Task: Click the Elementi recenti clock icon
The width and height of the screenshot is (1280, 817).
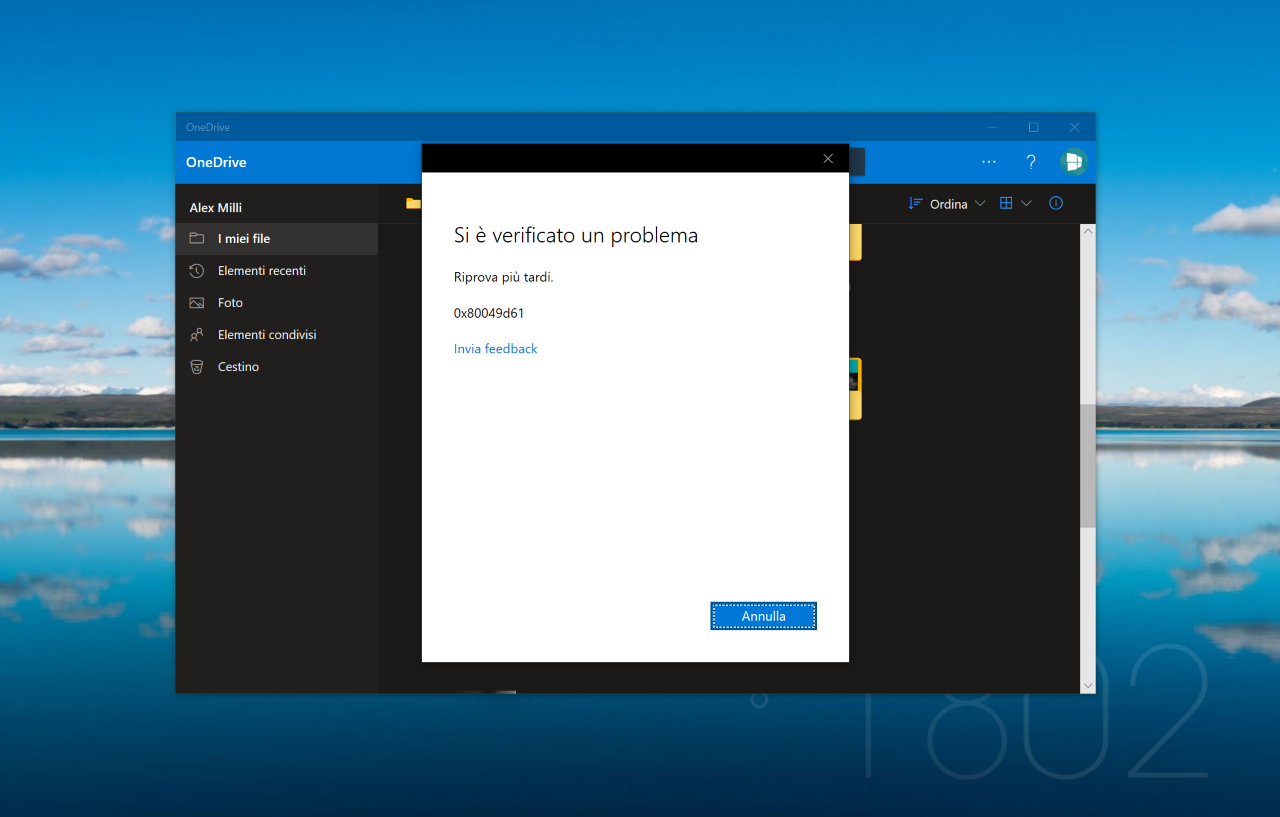Action: pos(197,271)
